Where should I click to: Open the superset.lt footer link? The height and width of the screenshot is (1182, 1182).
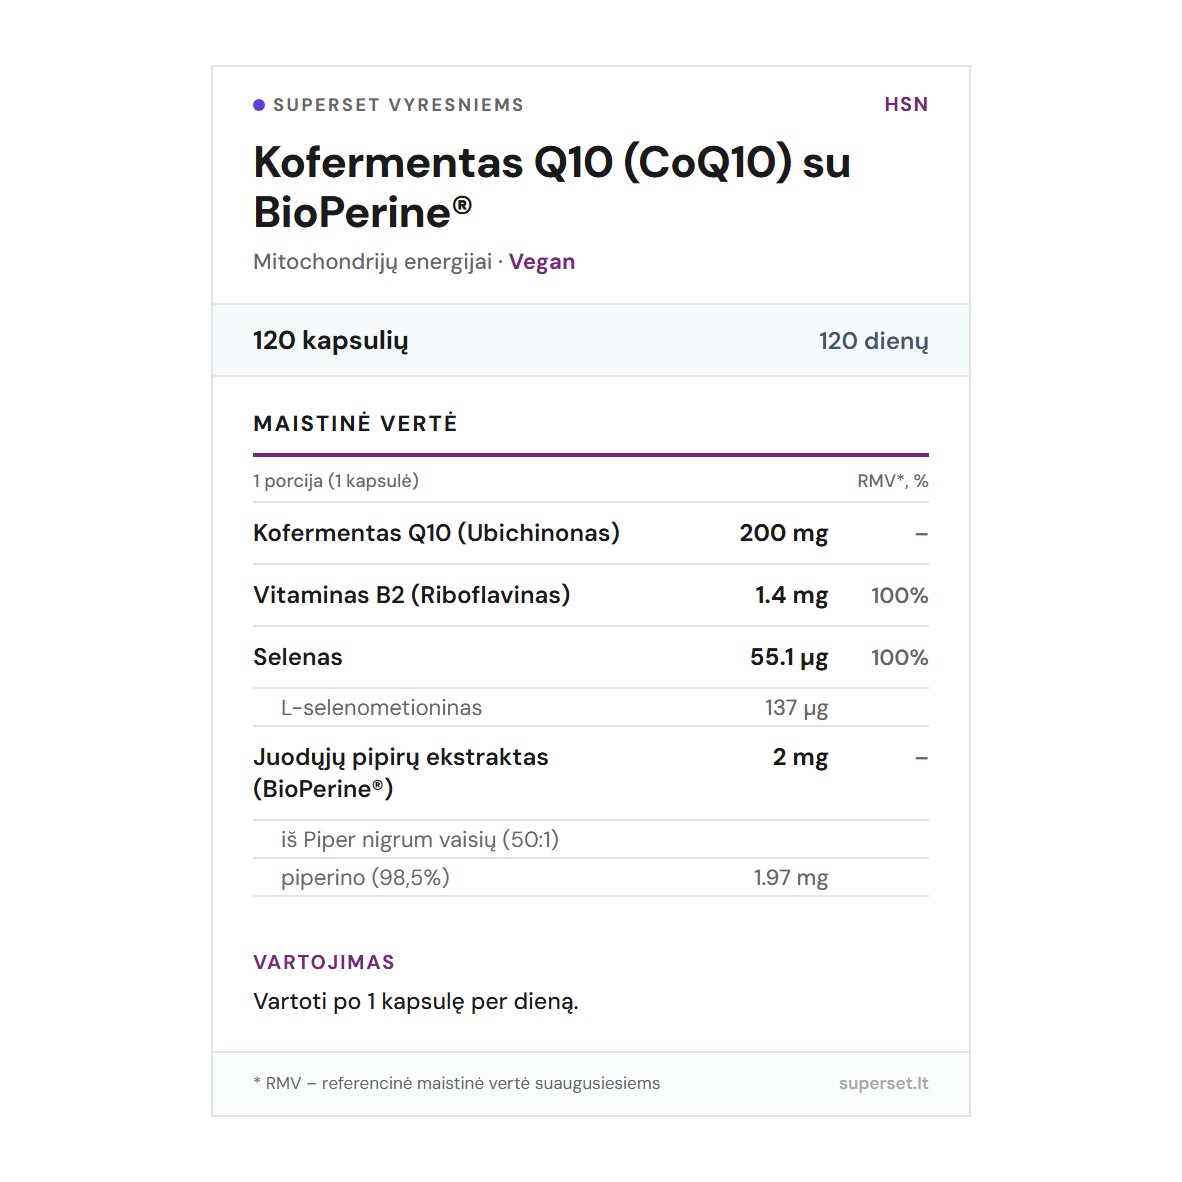click(x=883, y=1083)
